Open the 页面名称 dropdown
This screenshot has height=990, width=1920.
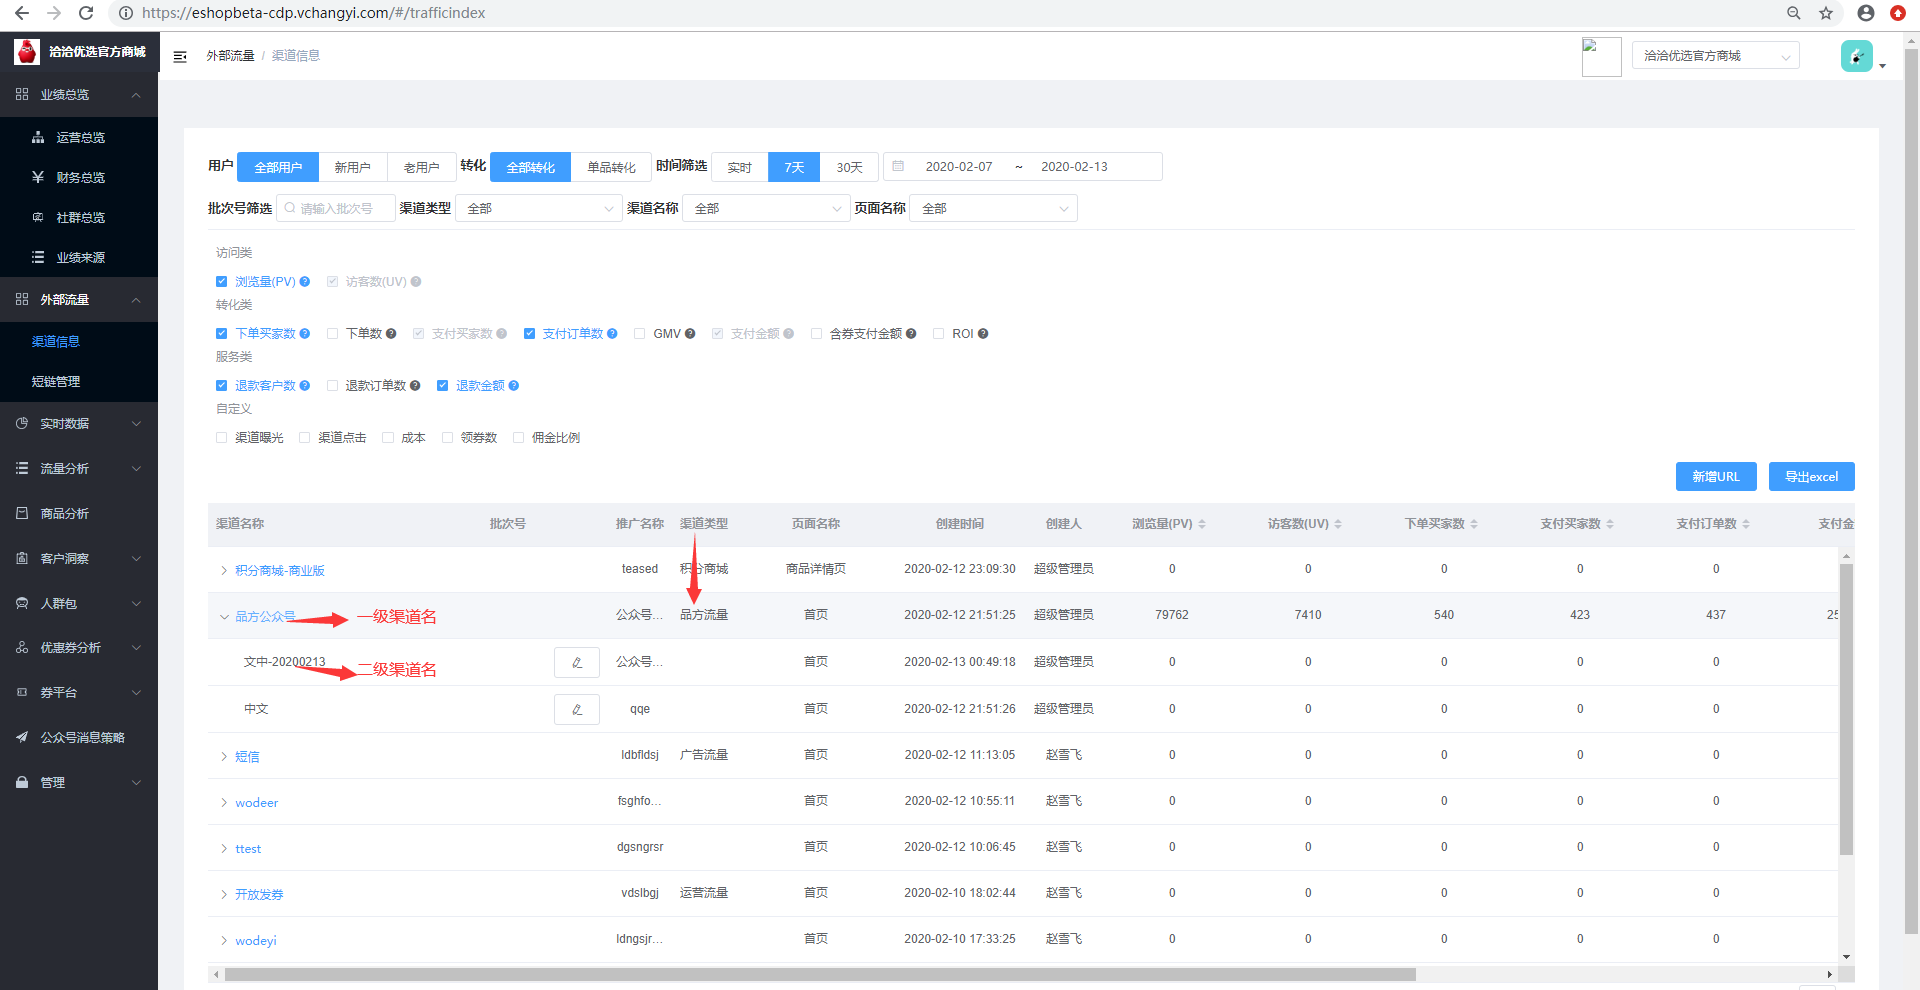click(993, 208)
